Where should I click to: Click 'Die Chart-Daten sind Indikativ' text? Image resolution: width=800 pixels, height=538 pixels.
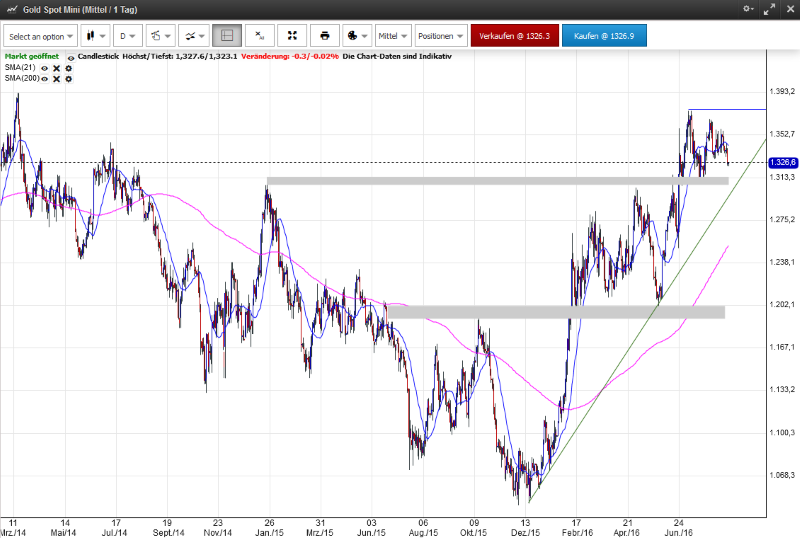[397, 57]
